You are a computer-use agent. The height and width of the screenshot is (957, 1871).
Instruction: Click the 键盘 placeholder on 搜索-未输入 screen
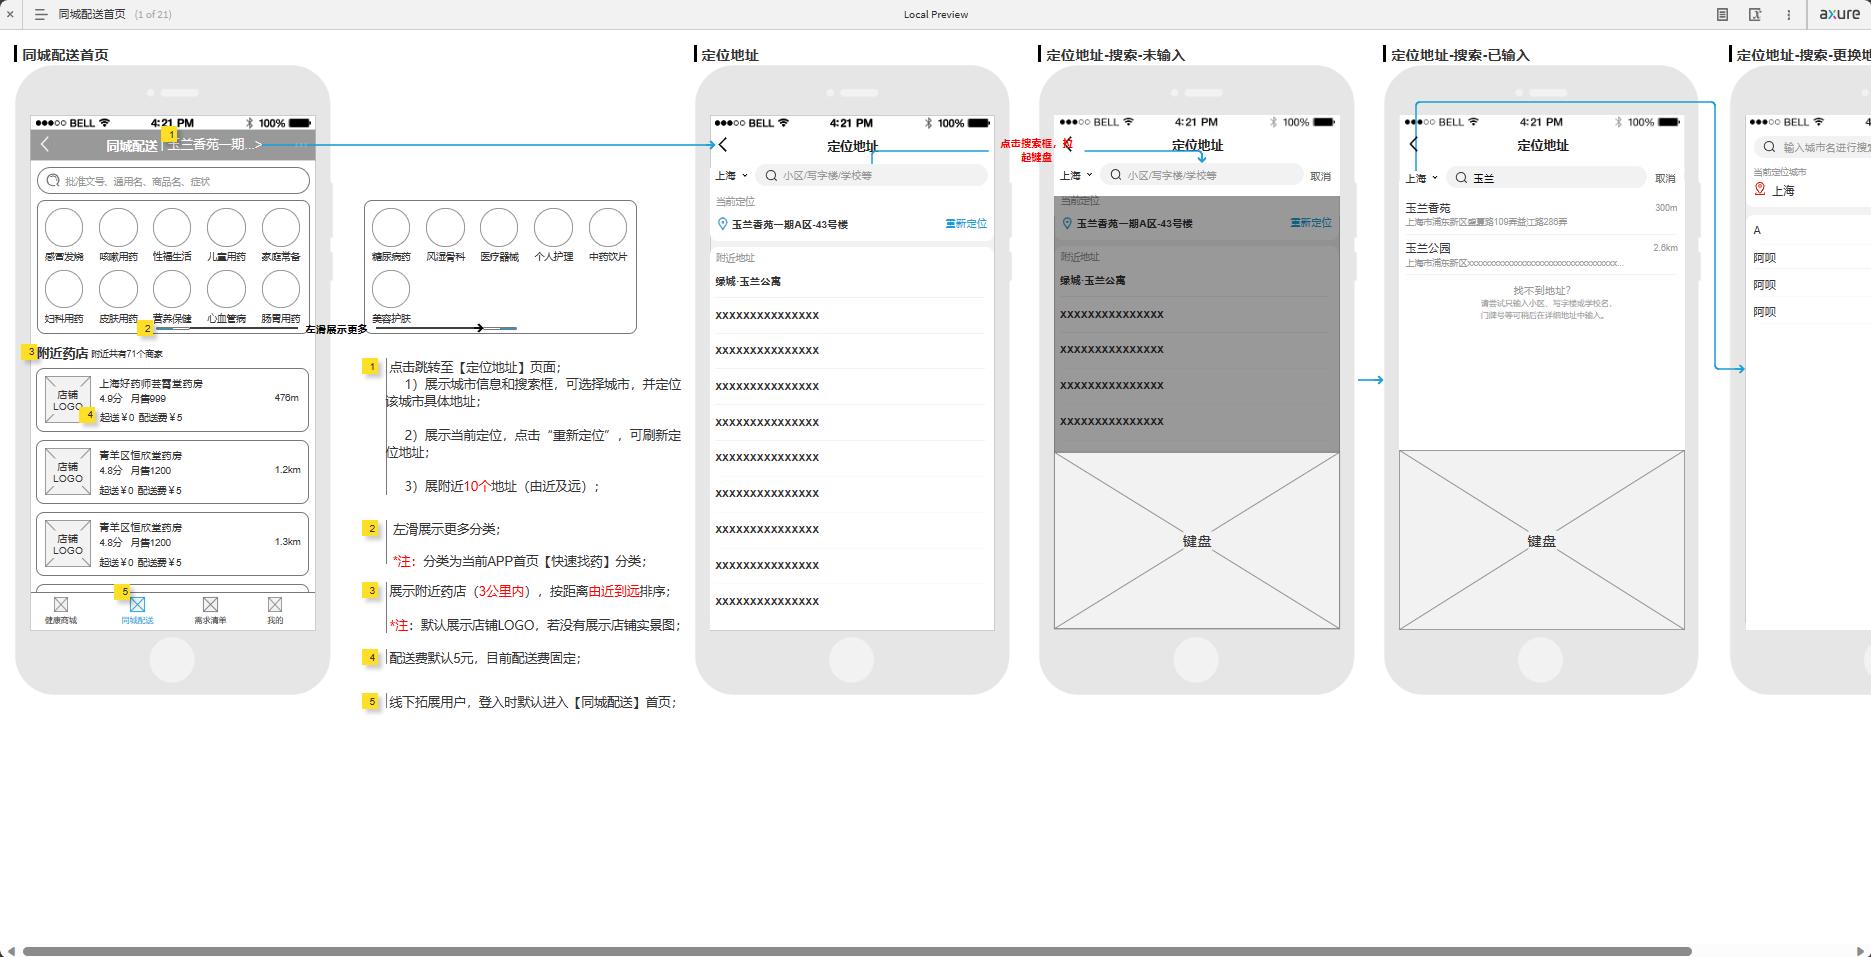point(1197,541)
